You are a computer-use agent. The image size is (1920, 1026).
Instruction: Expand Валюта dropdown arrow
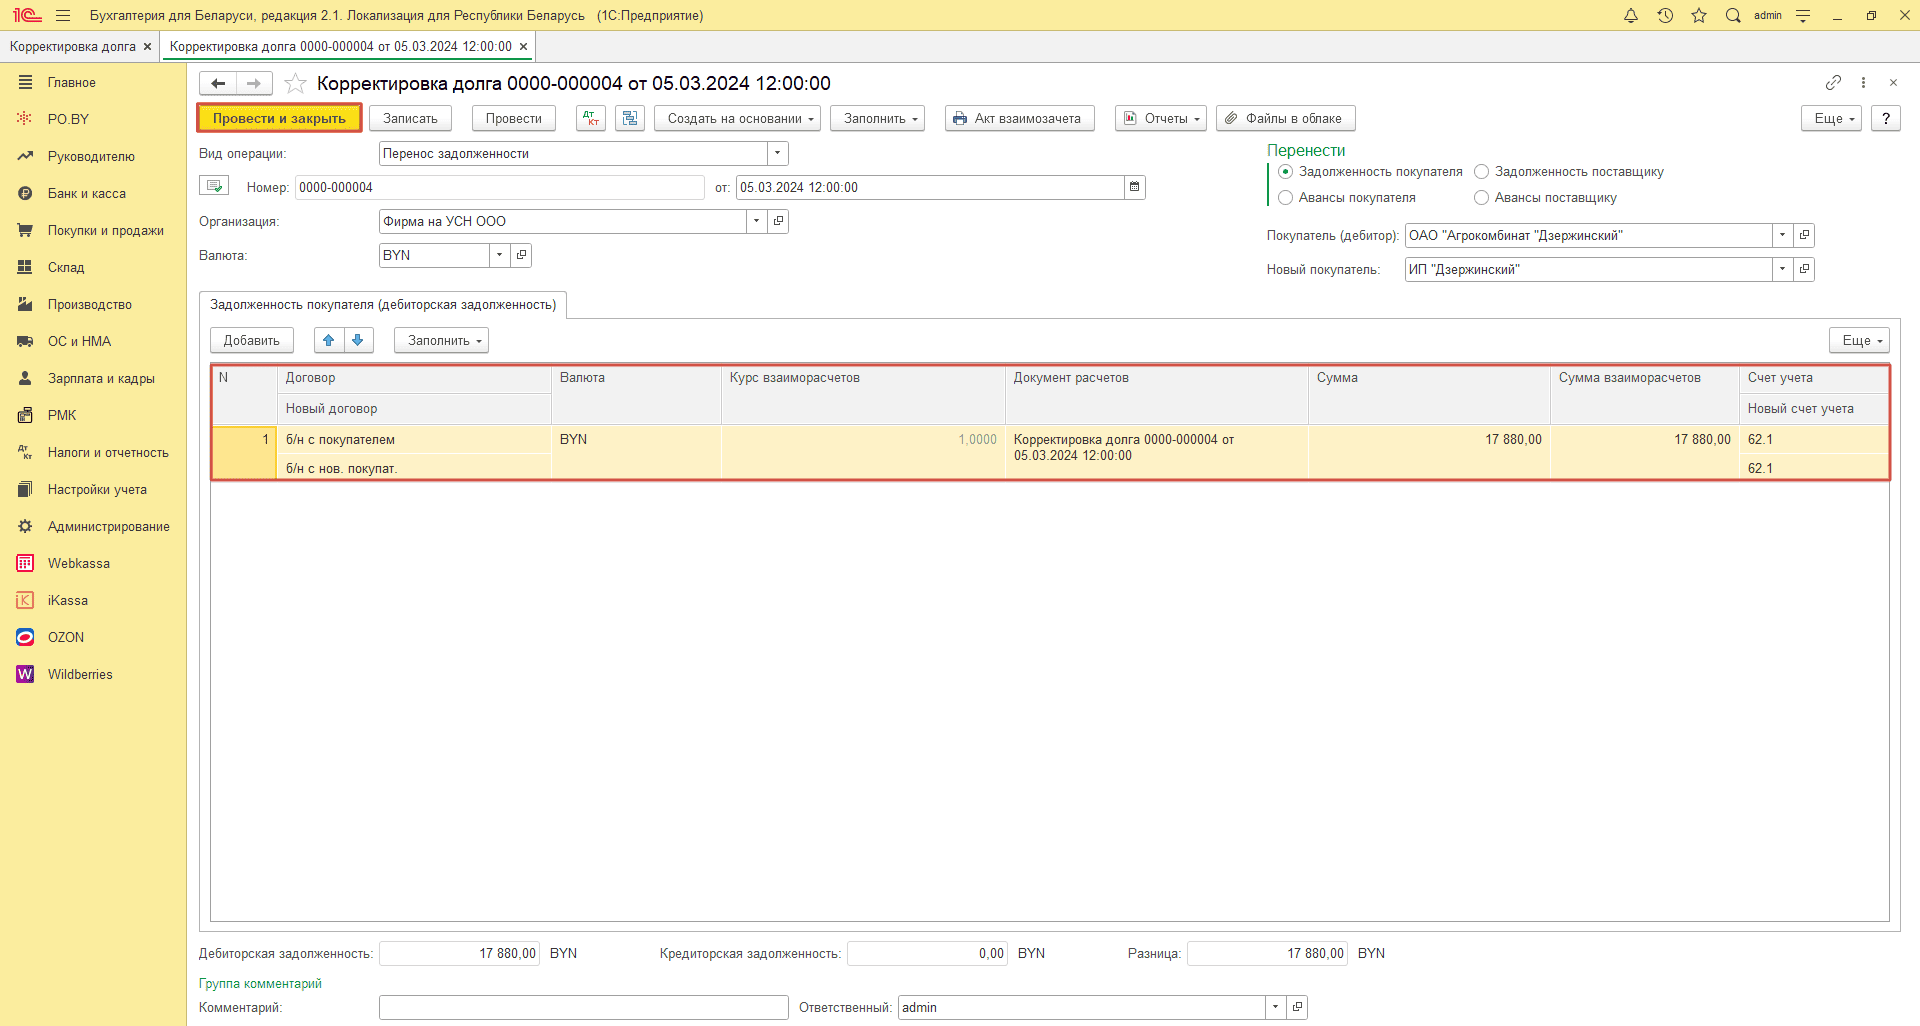499,255
